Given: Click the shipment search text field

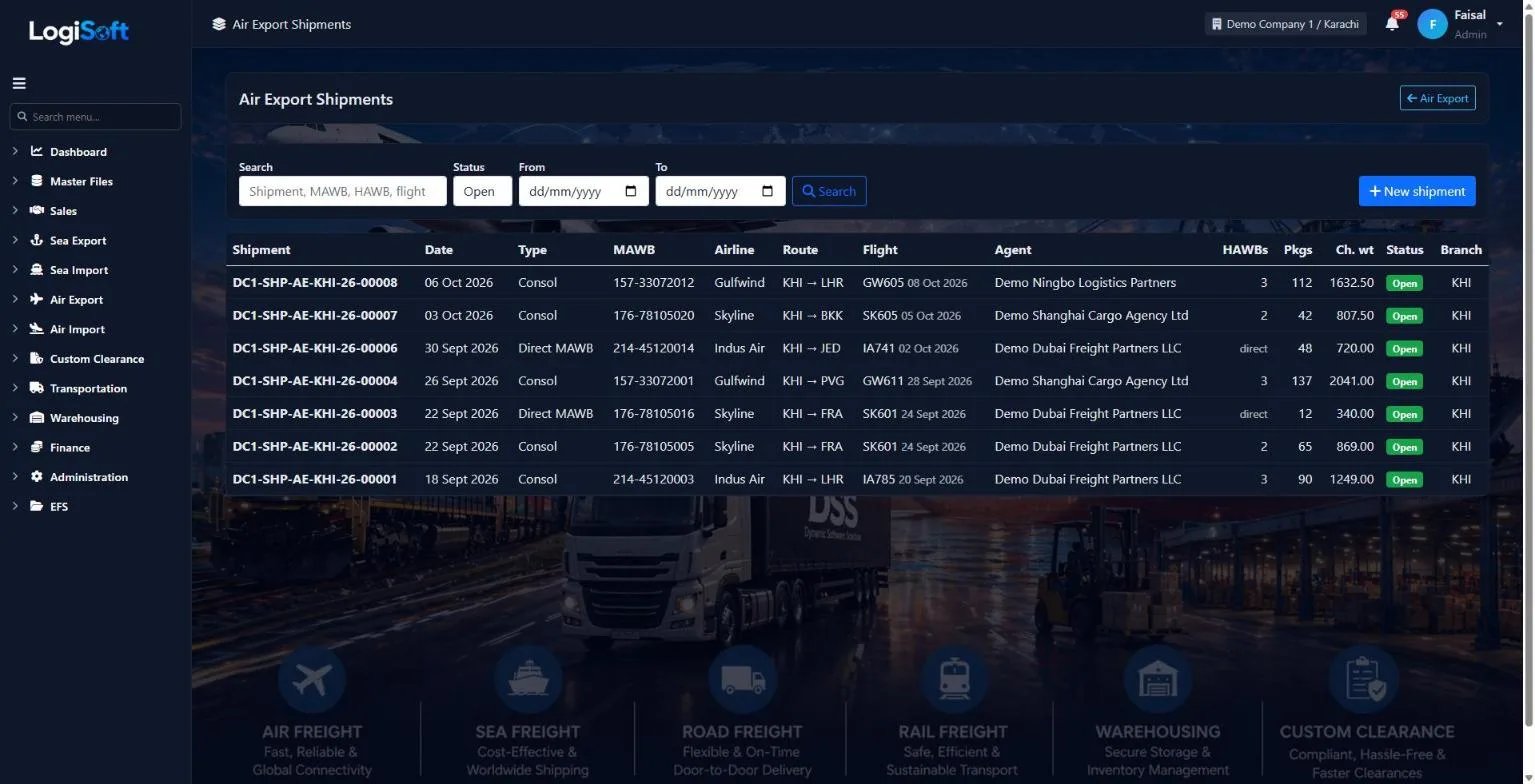Looking at the screenshot, I should point(343,191).
